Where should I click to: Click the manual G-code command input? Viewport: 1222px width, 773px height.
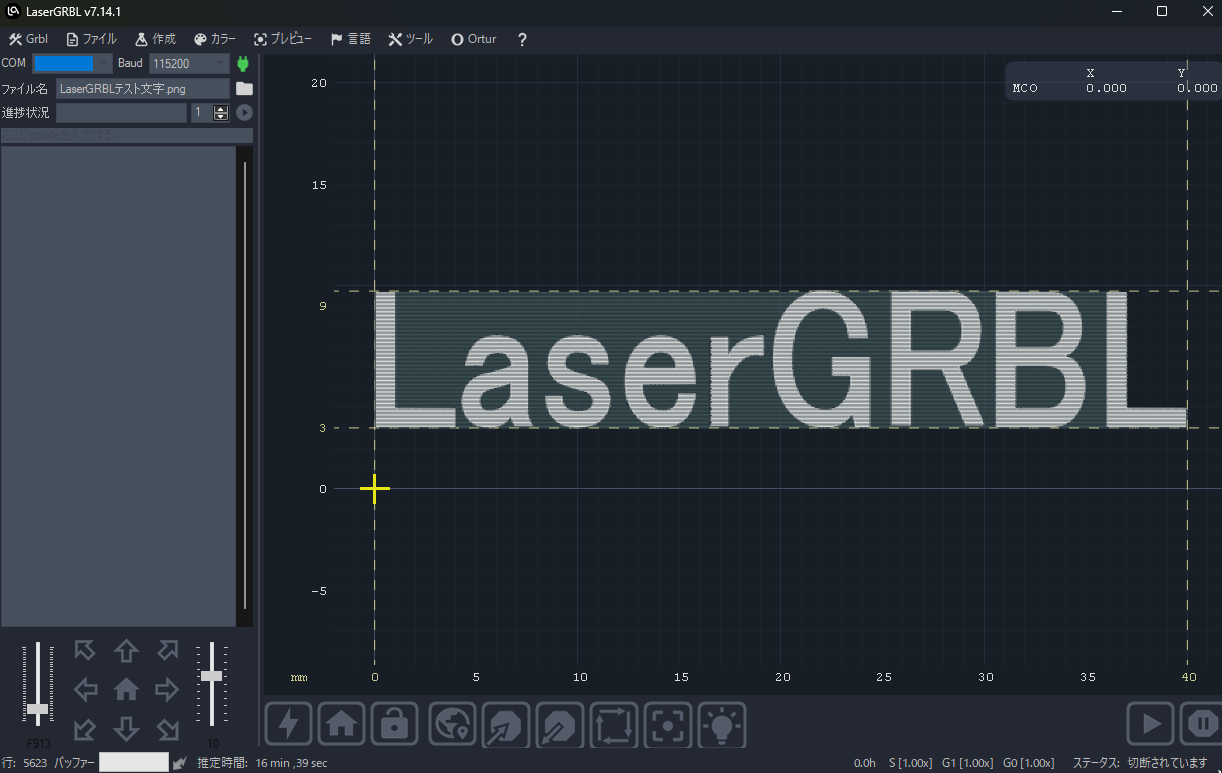coord(126,135)
